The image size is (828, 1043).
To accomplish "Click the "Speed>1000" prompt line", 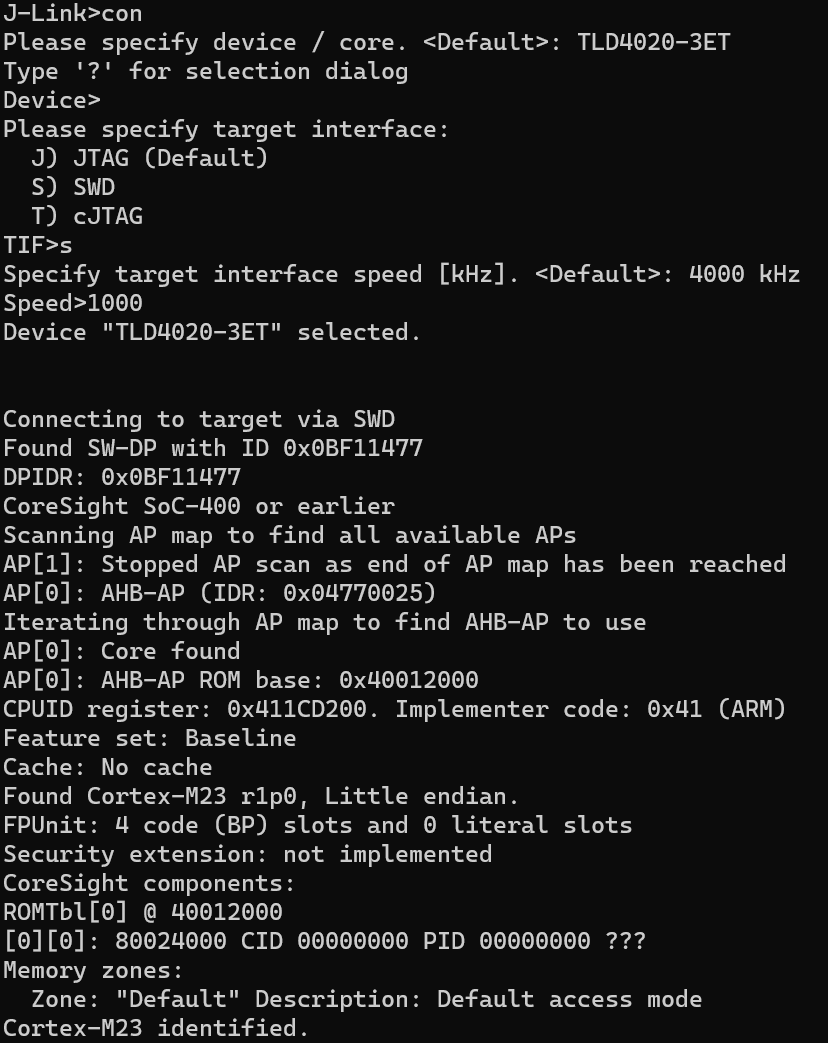I will click(73, 303).
